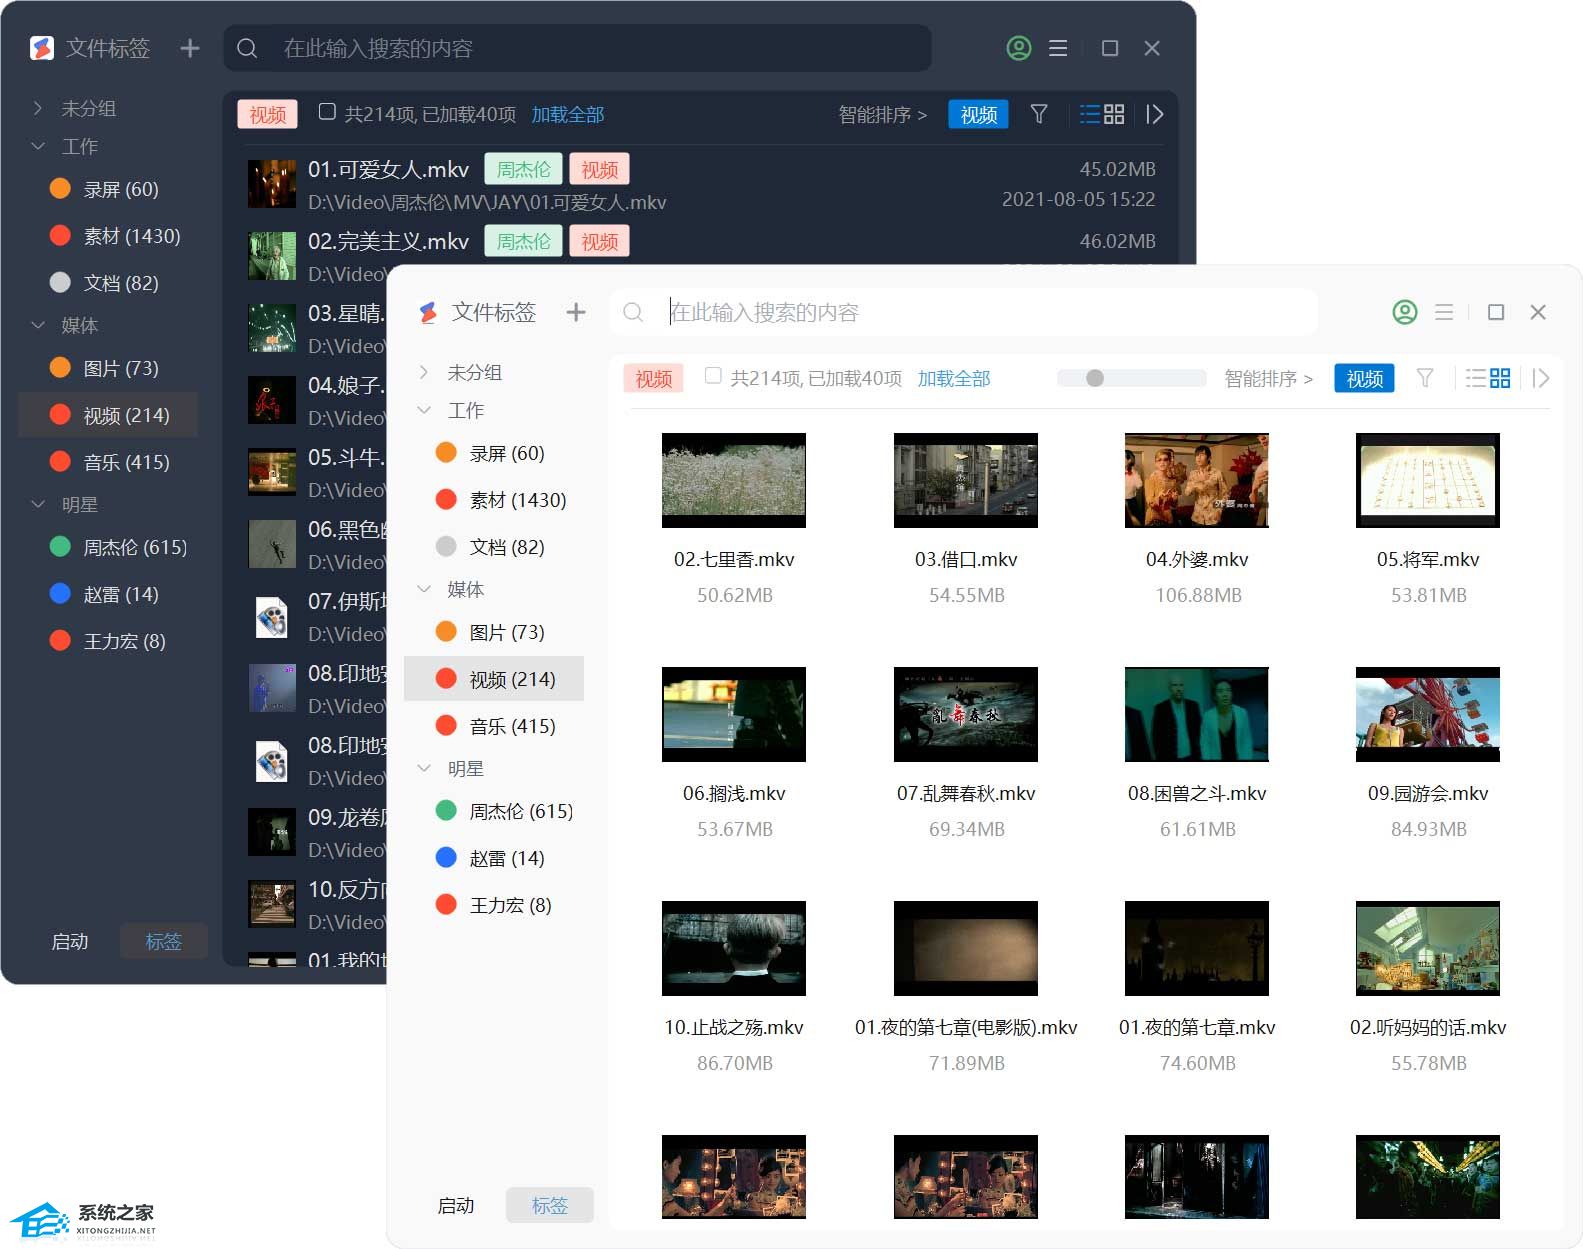Select 图片 (73) tag in dark window
Viewport: 1583px width, 1249px height.
(x=105, y=368)
